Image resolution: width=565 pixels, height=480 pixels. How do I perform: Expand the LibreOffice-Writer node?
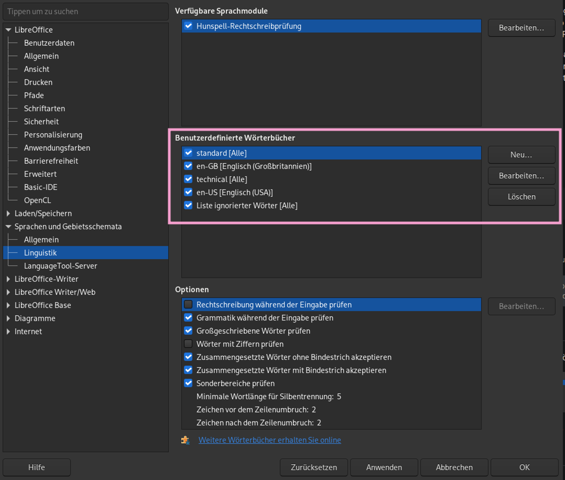pos(8,279)
